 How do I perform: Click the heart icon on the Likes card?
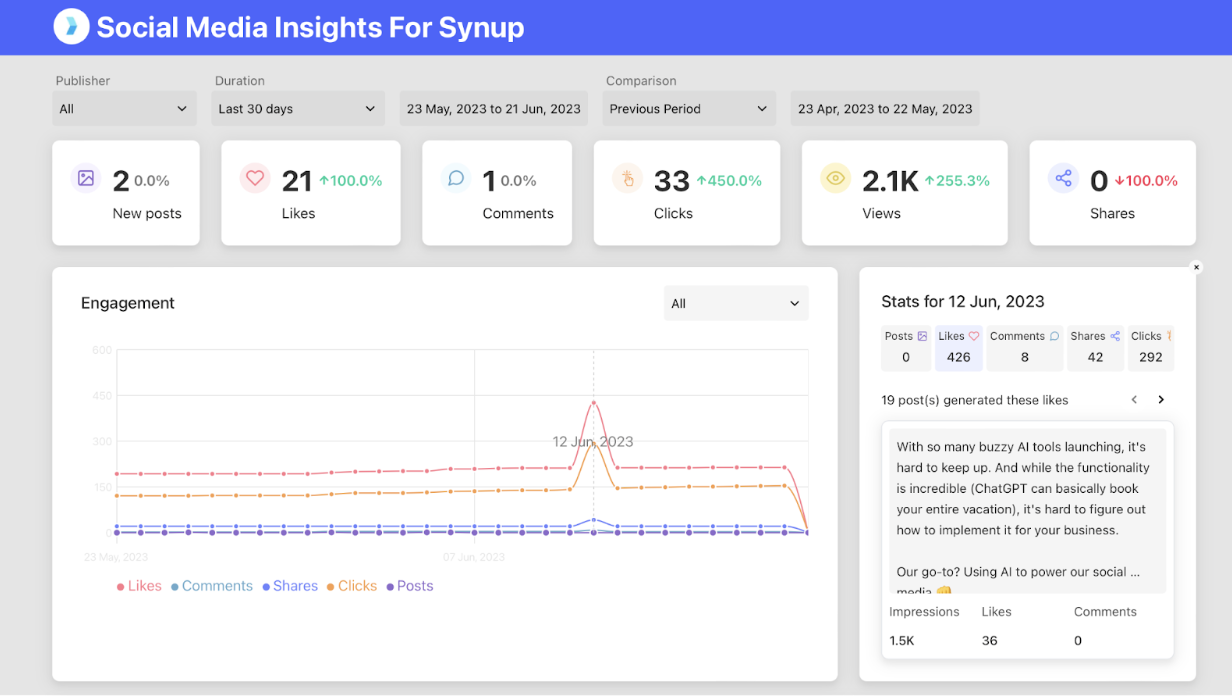(255, 178)
